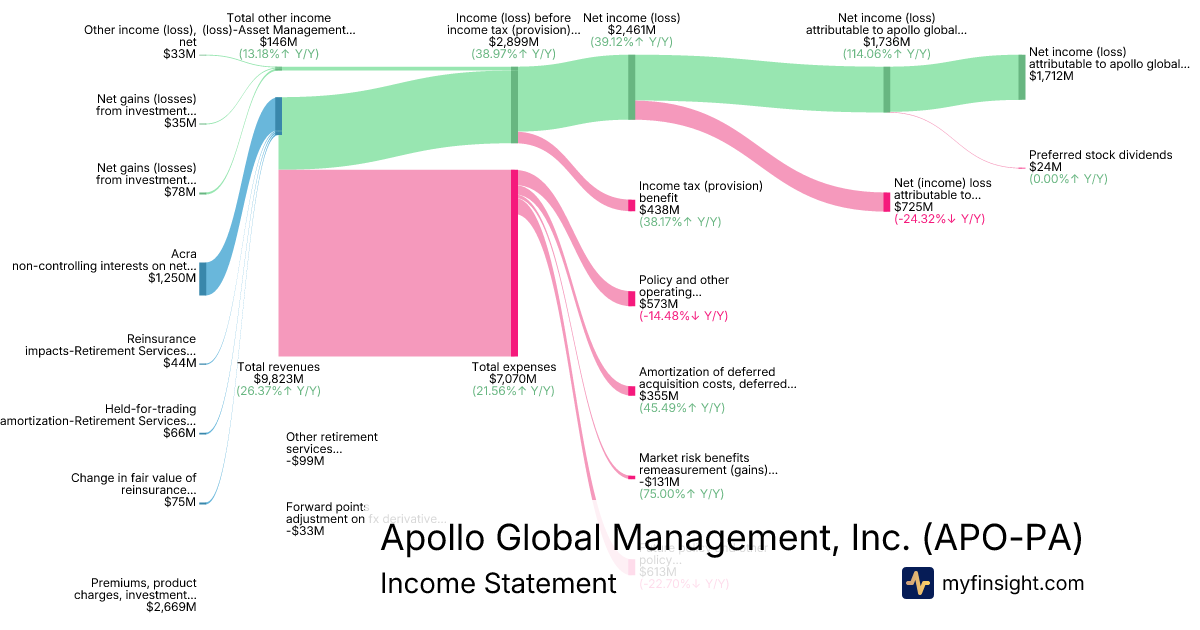Click the green Net income (loss) $2,461M node
The height and width of the screenshot is (630, 1200).
point(631,87)
